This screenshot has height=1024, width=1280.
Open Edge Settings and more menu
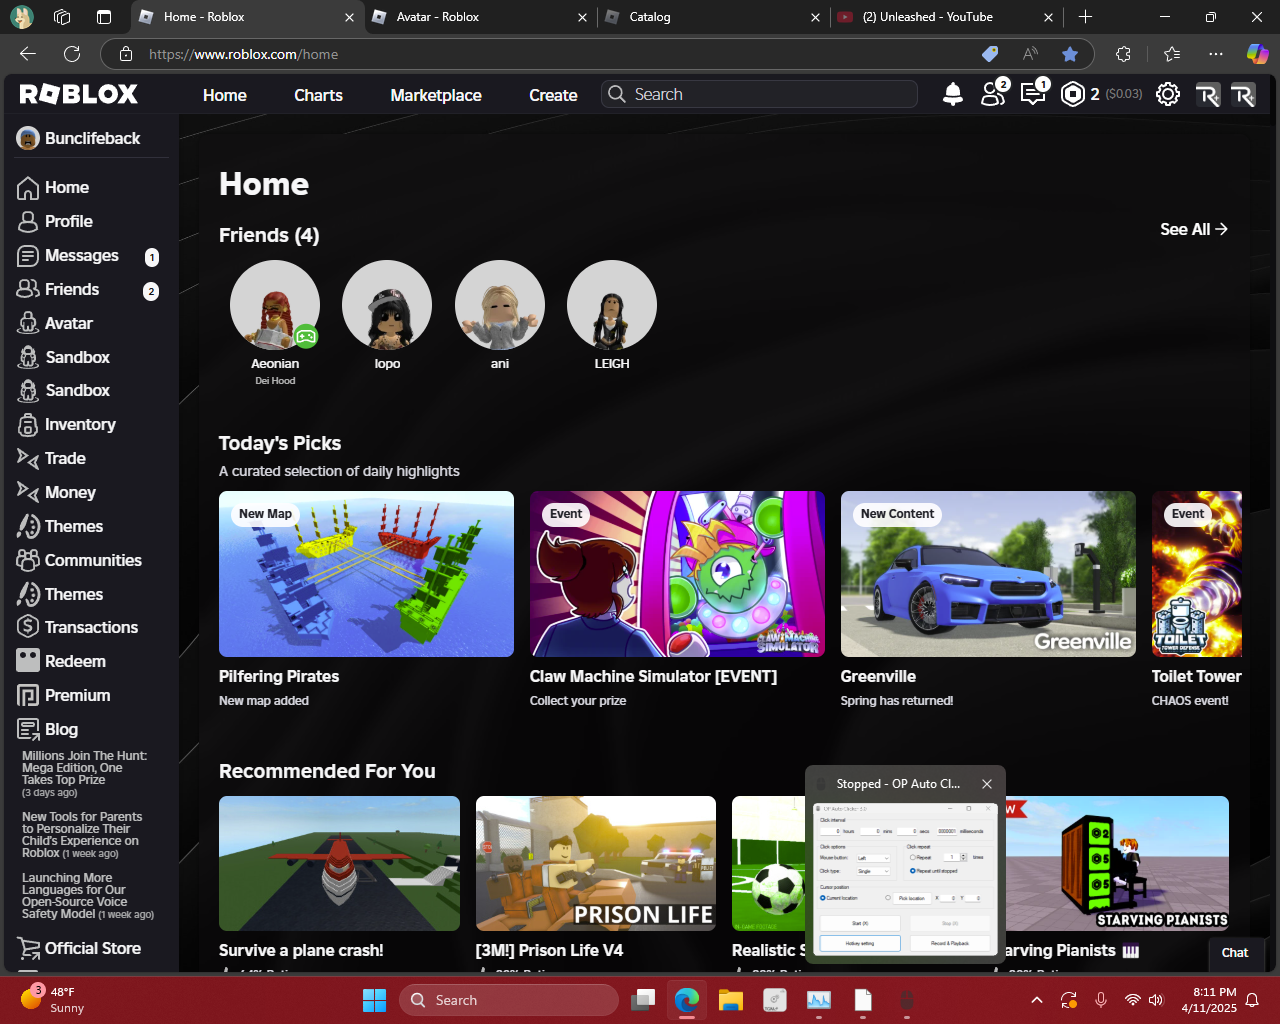pyautogui.click(x=1215, y=54)
